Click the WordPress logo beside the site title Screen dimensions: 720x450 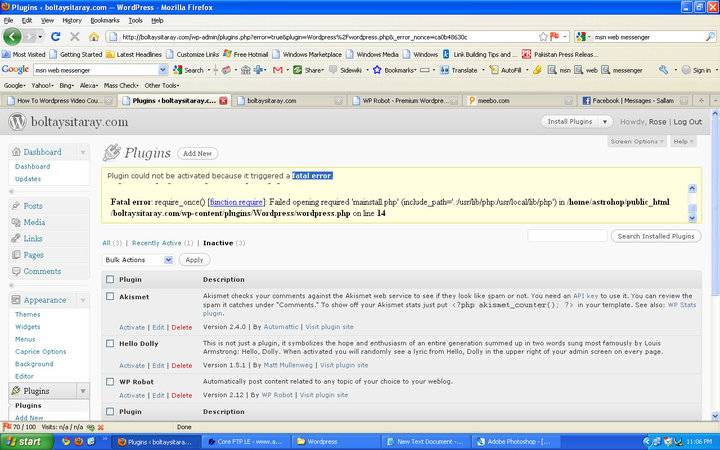[16, 121]
